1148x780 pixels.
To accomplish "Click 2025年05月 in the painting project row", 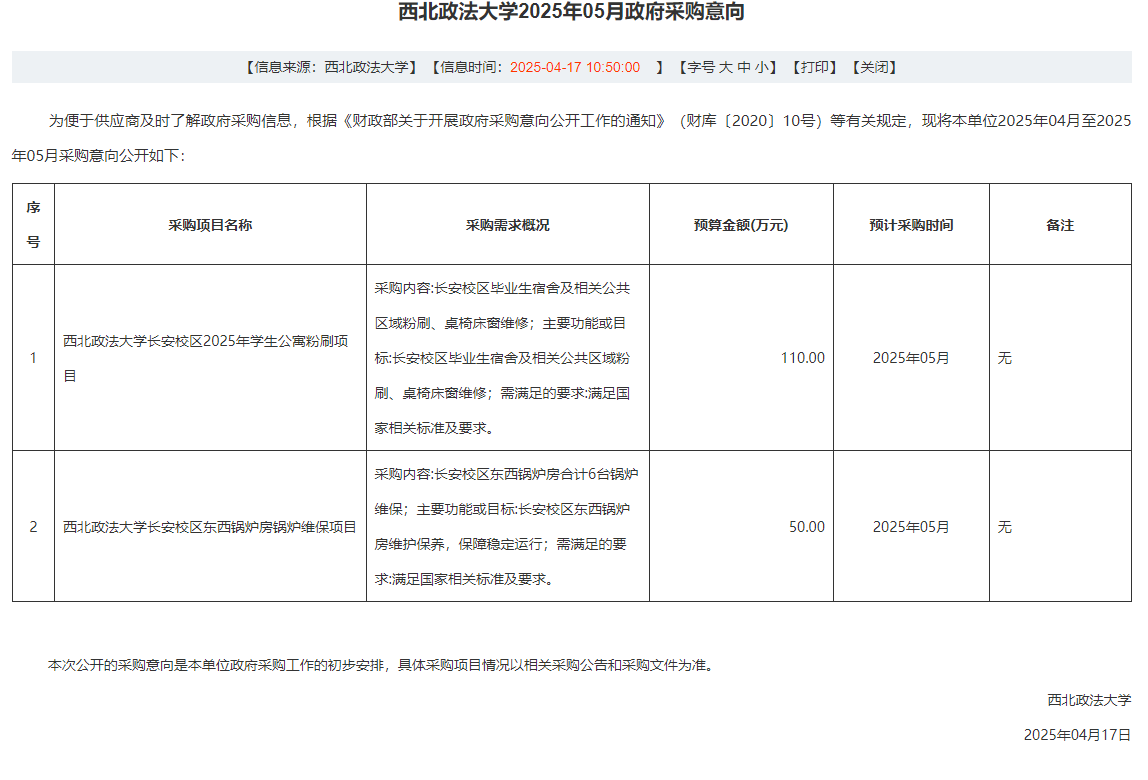I will [x=911, y=358].
